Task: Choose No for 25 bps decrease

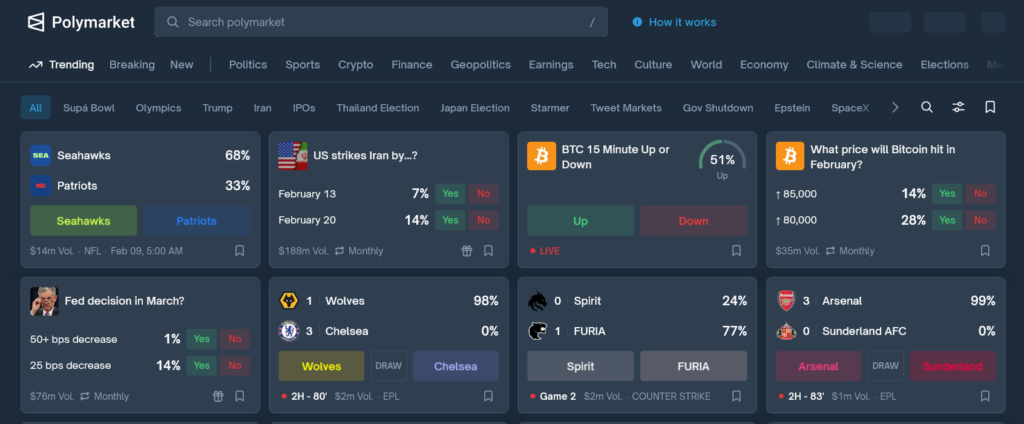Action: (235, 365)
